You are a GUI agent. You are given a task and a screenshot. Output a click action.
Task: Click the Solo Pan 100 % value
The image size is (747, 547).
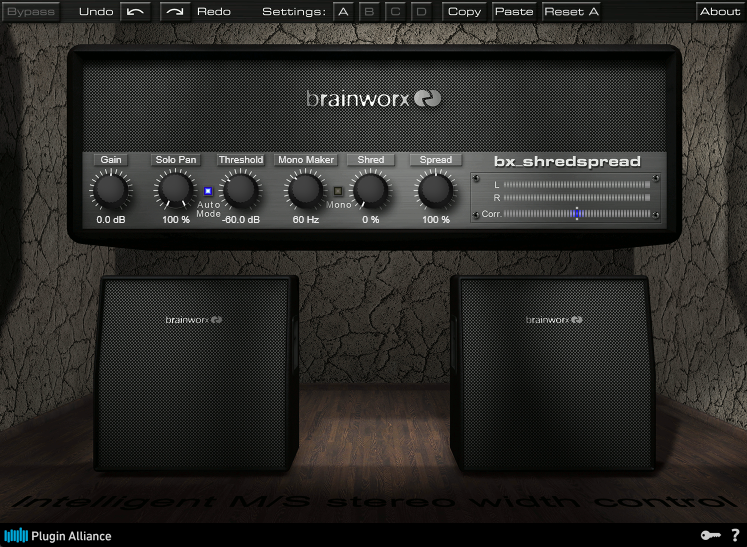176,220
